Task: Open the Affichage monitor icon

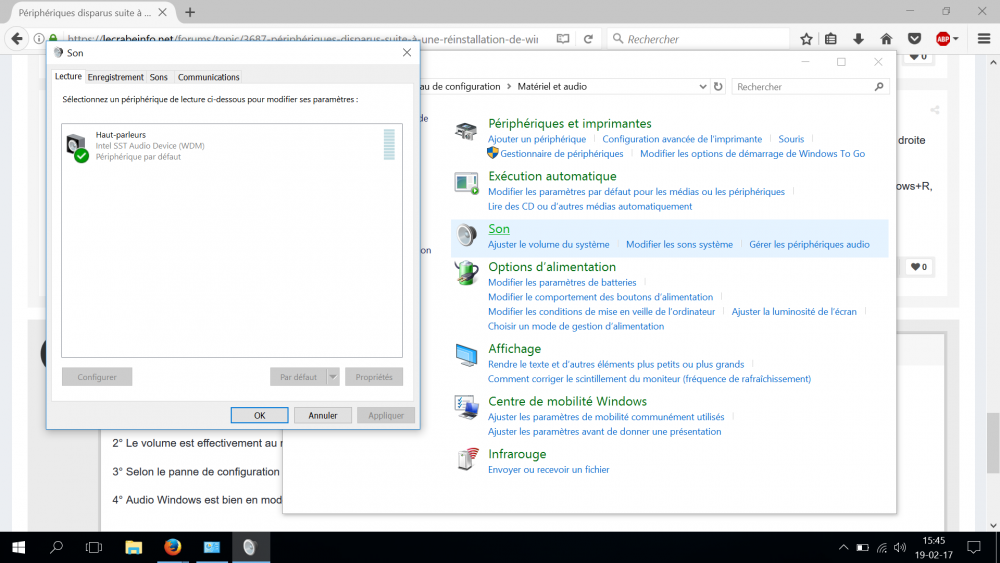Action: (466, 354)
